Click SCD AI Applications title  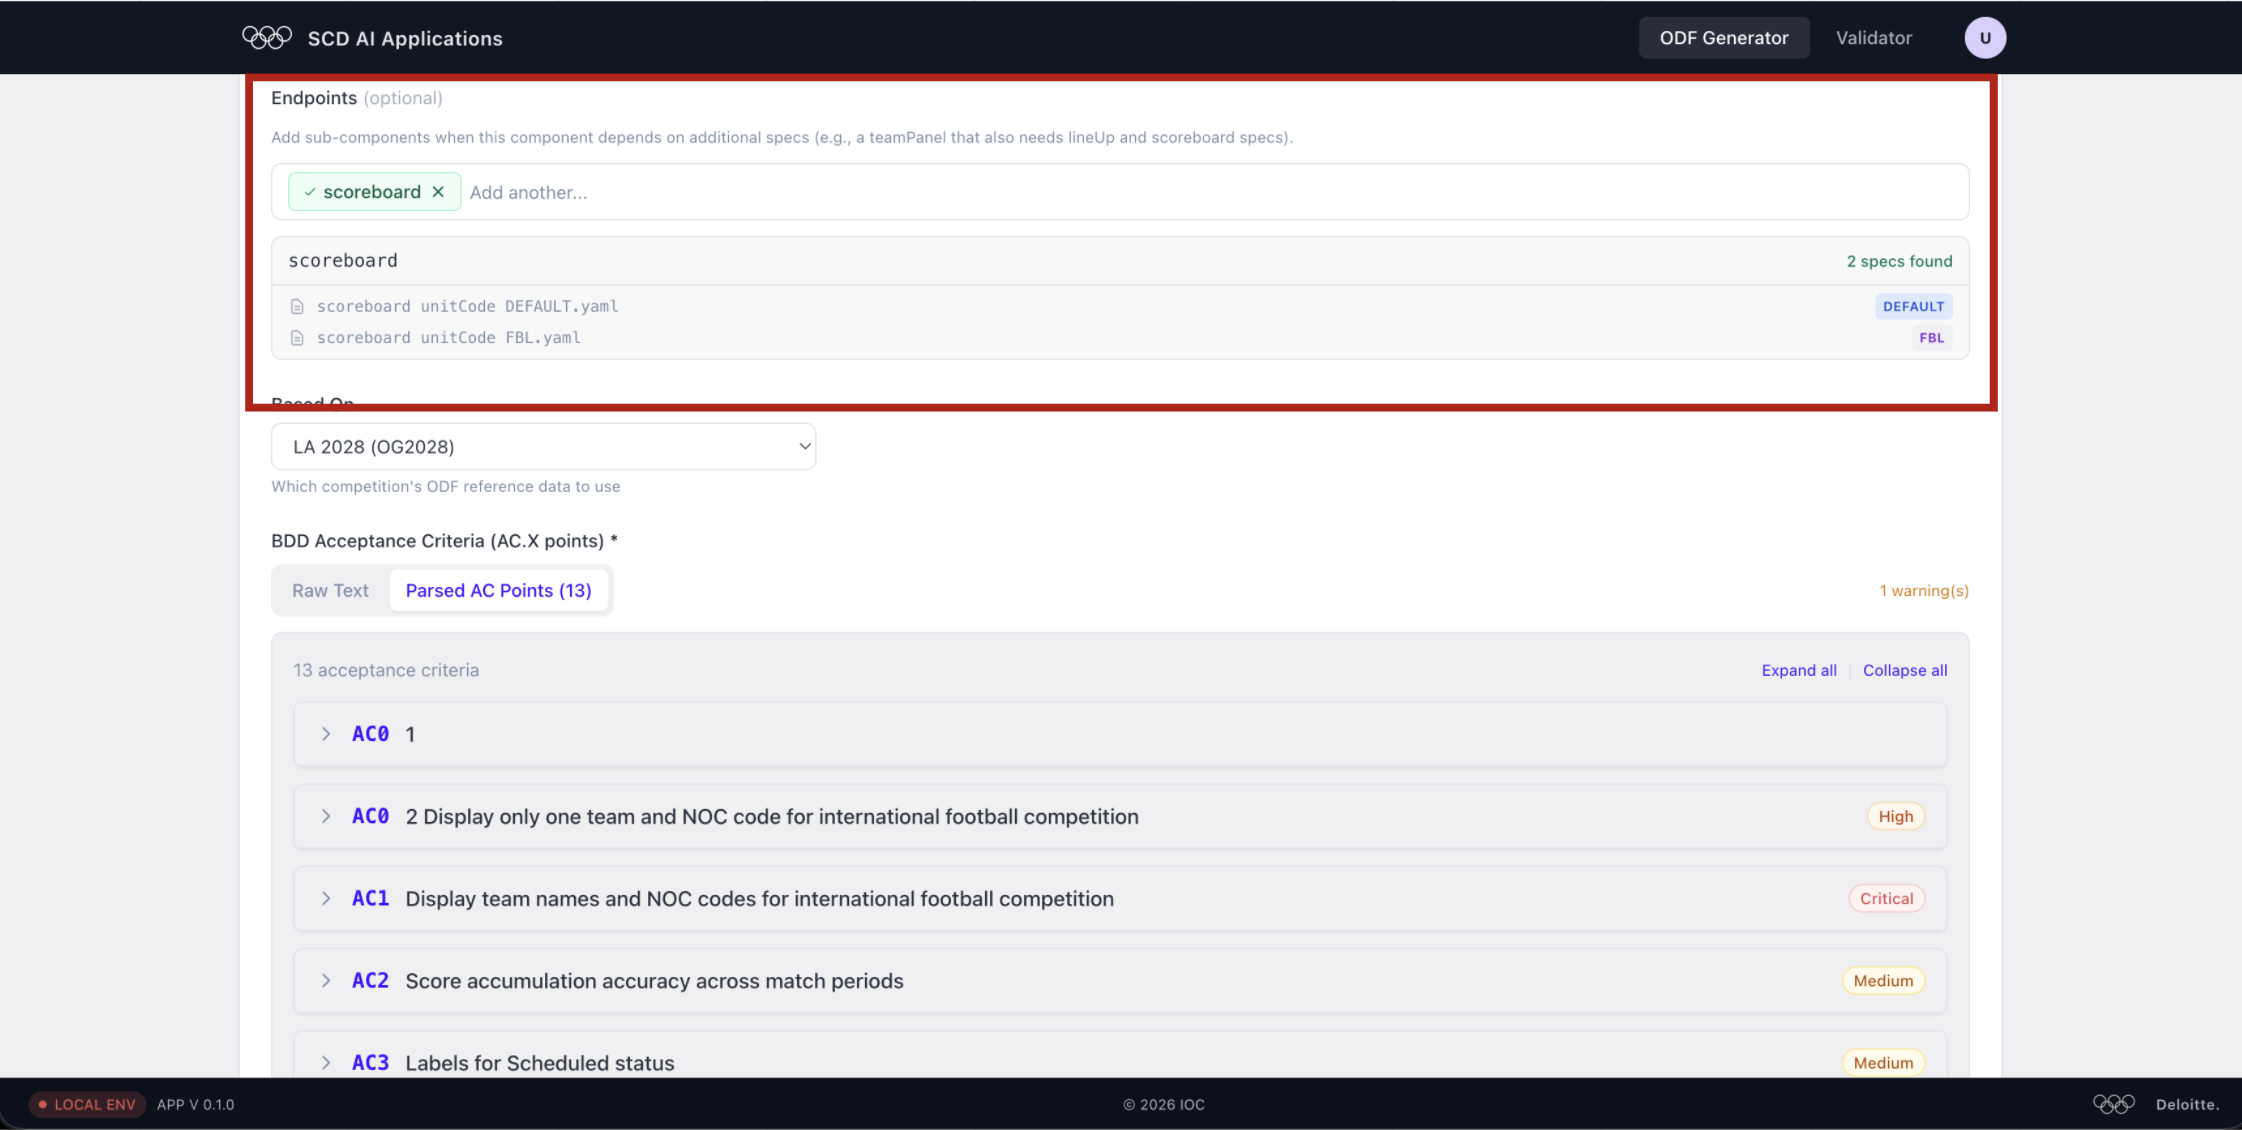tap(405, 39)
